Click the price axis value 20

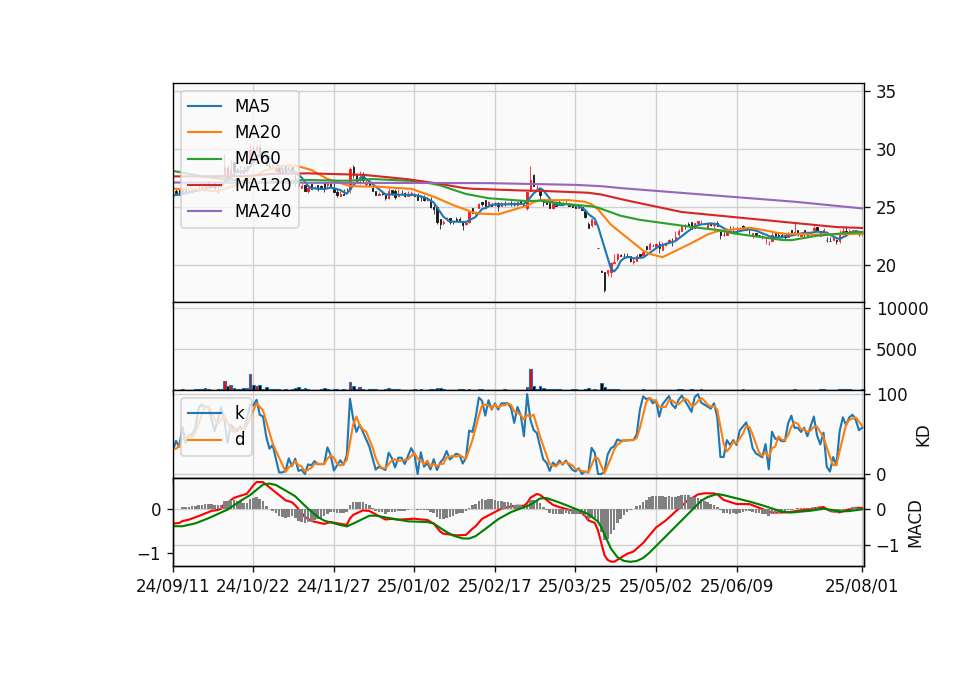(885, 266)
